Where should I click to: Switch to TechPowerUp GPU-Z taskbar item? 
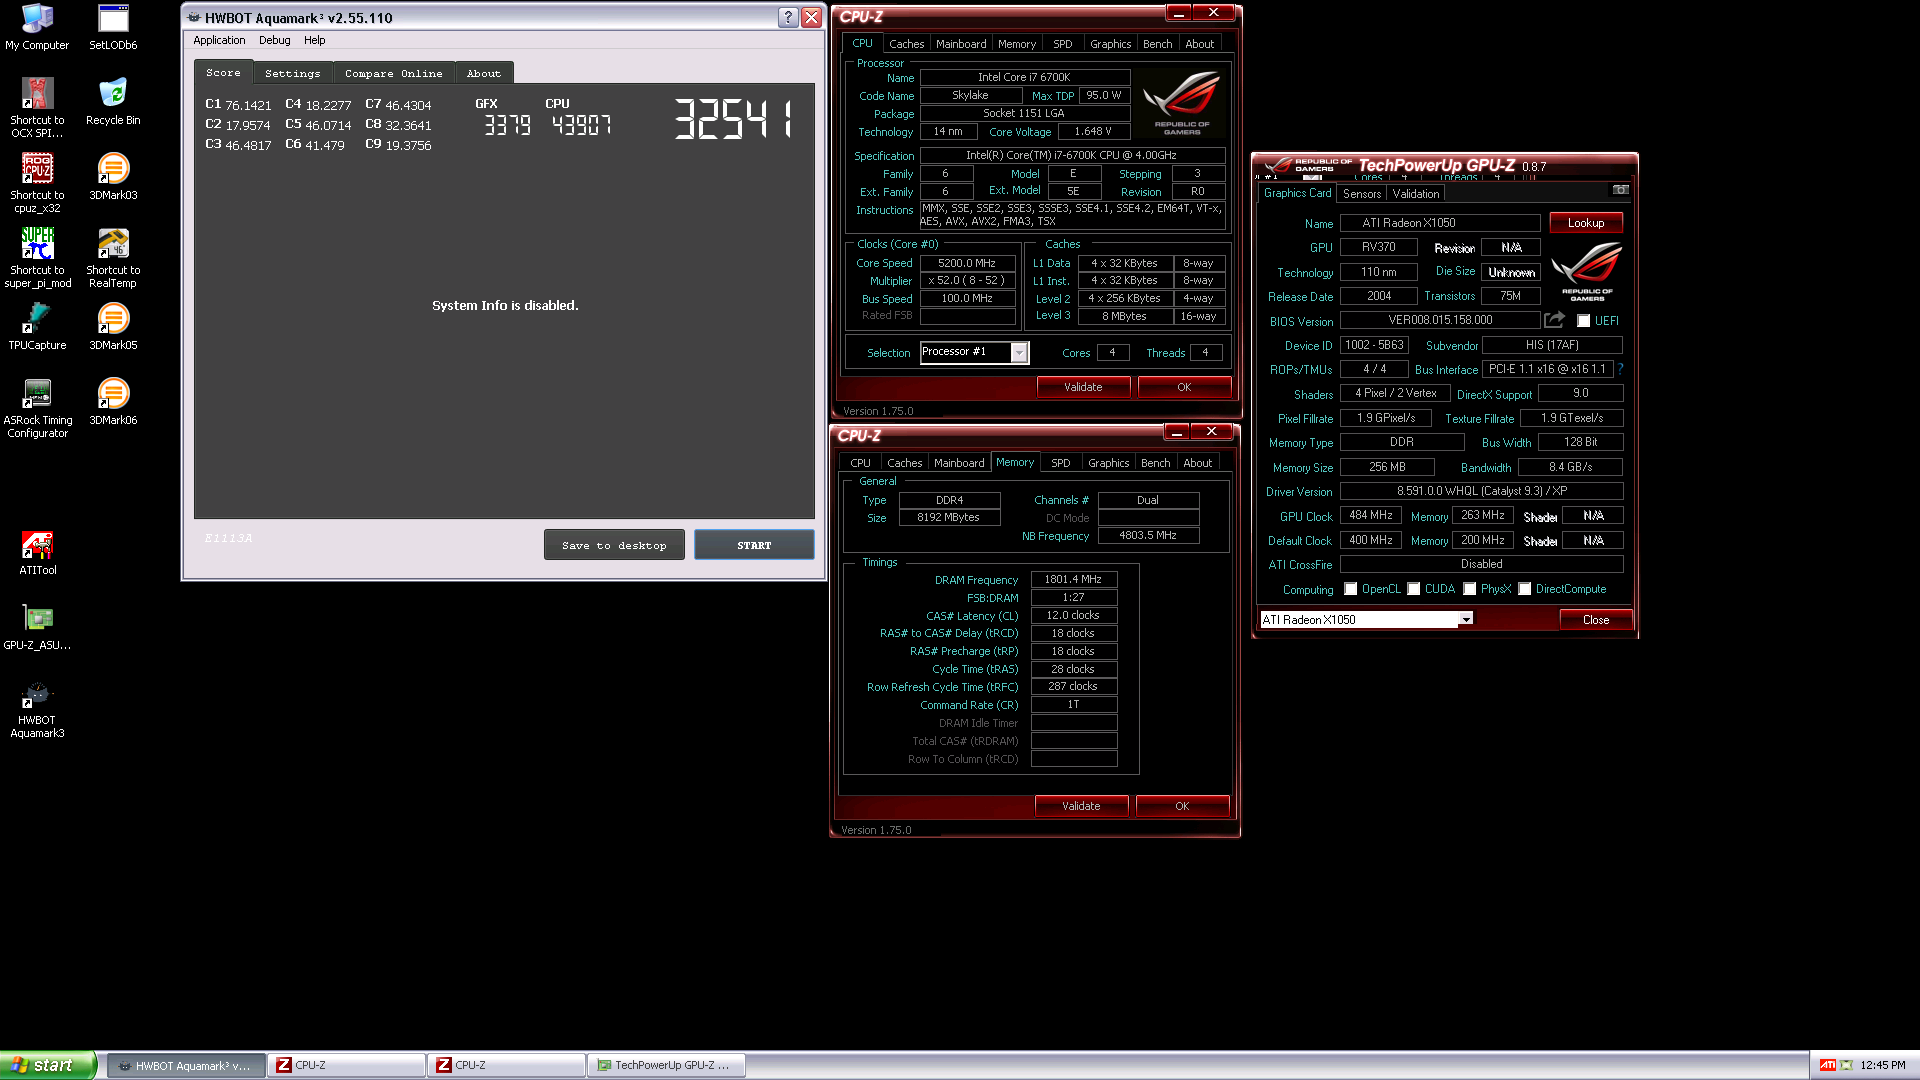pos(666,1065)
